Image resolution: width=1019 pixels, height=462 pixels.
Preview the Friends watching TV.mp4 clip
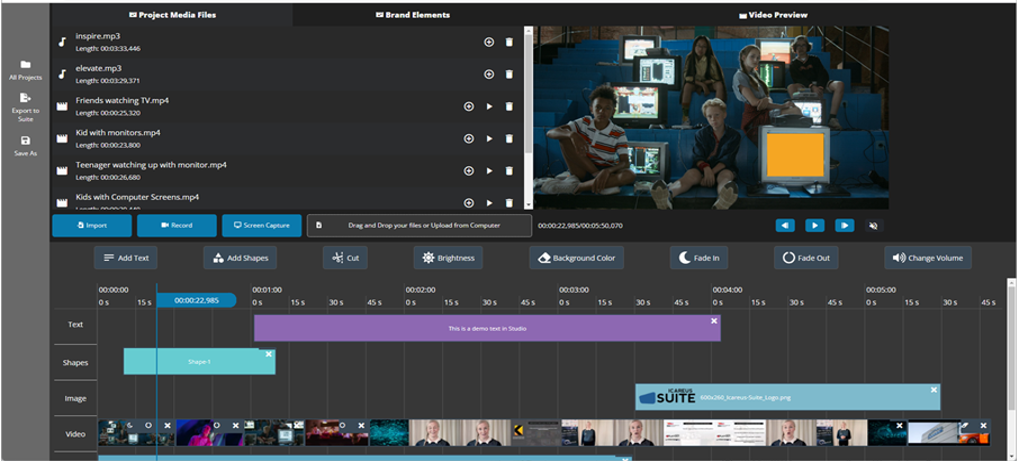[489, 106]
